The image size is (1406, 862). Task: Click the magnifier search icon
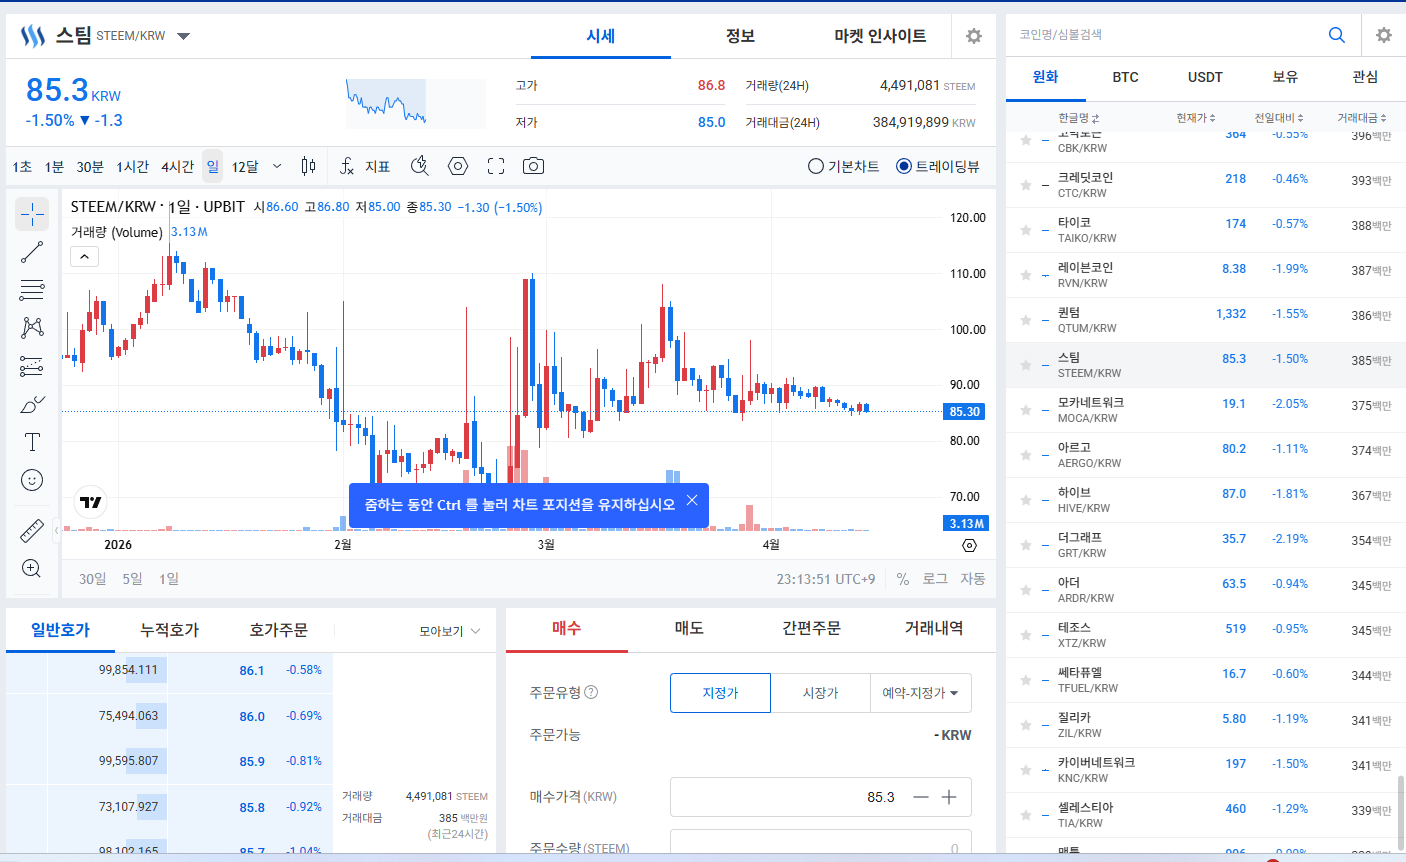(x=1337, y=35)
